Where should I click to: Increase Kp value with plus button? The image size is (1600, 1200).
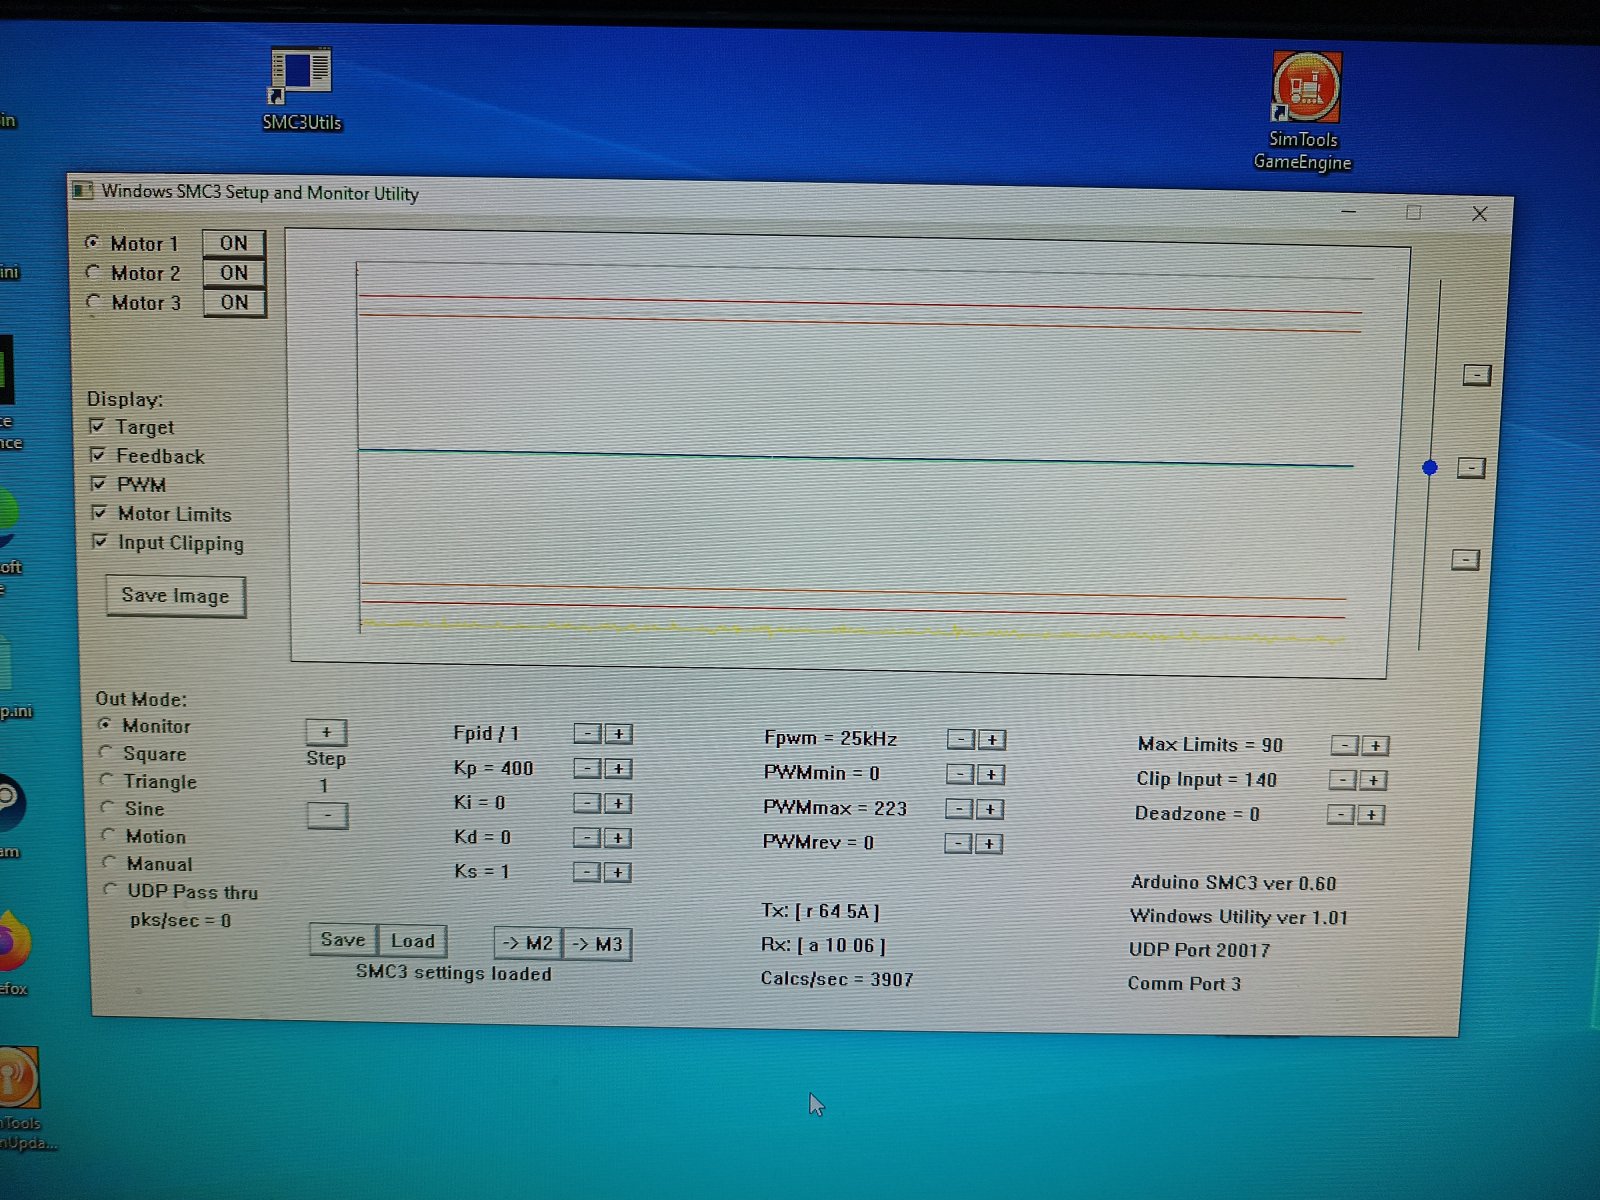[618, 769]
